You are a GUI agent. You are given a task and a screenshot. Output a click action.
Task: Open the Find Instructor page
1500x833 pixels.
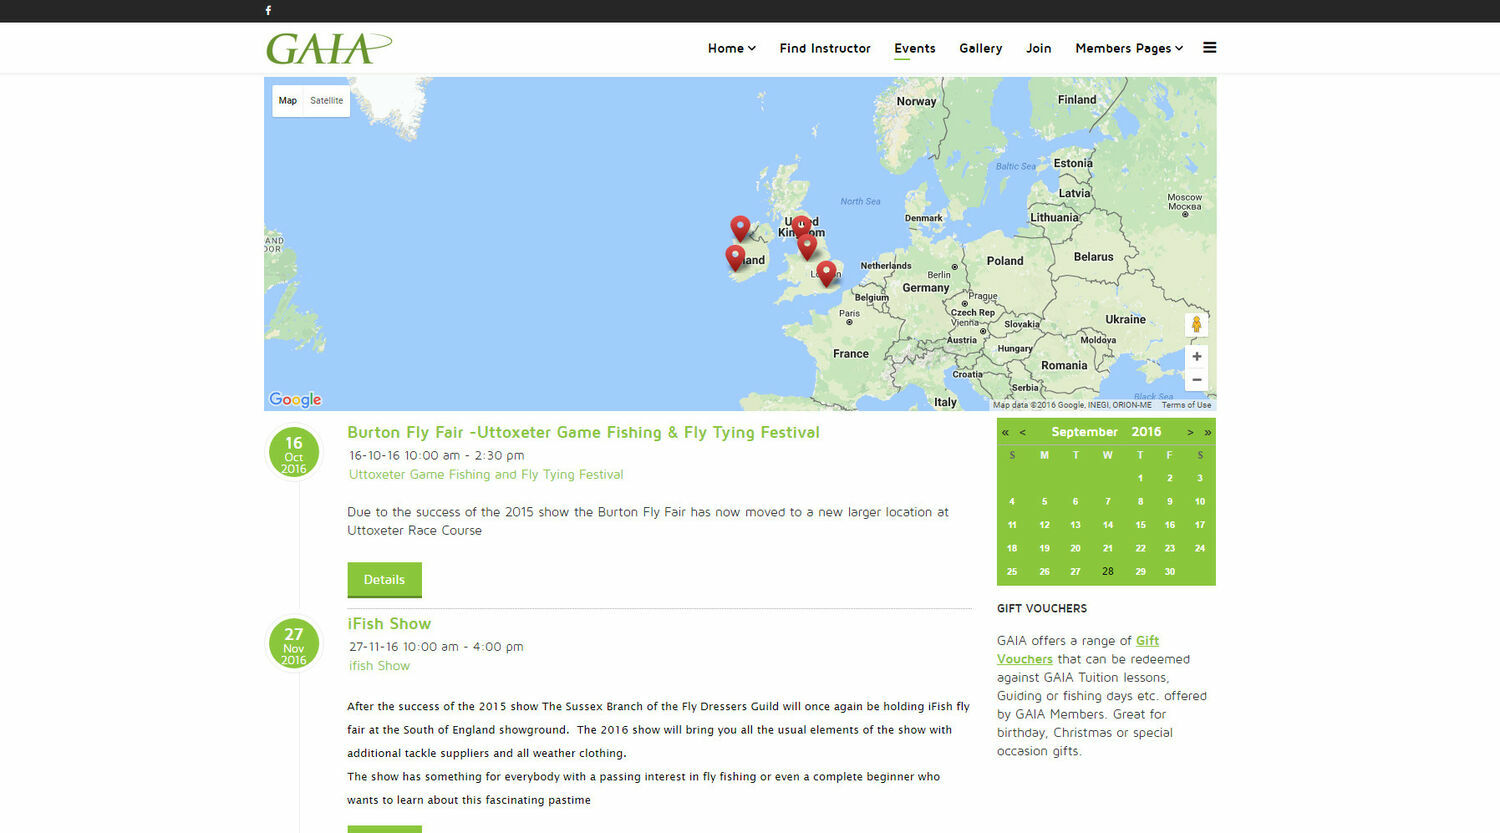(825, 48)
